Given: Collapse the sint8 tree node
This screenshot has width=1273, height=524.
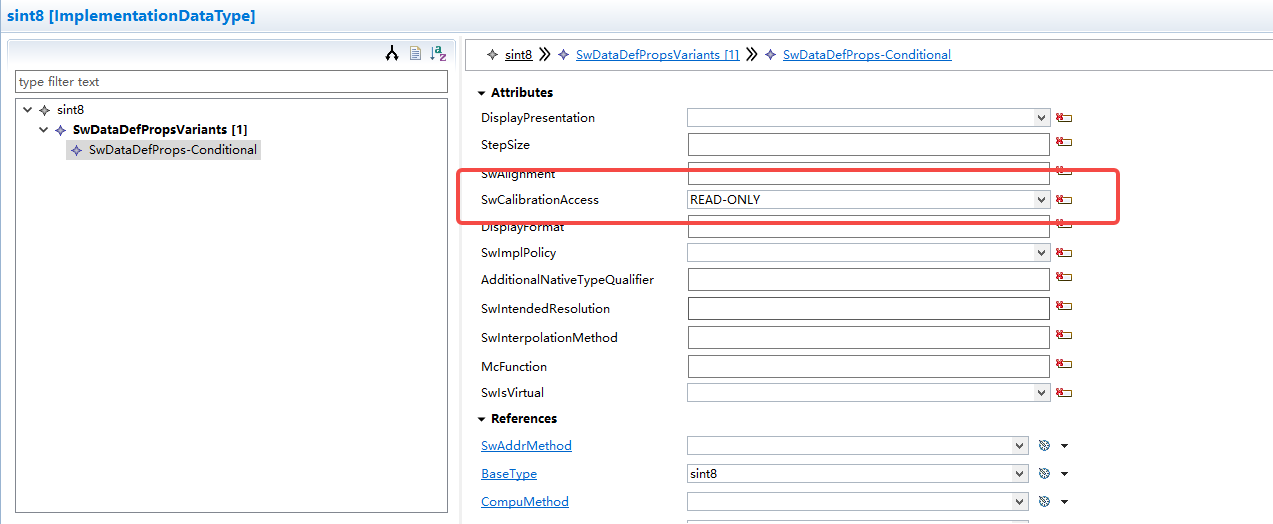Looking at the screenshot, I should 28,110.
